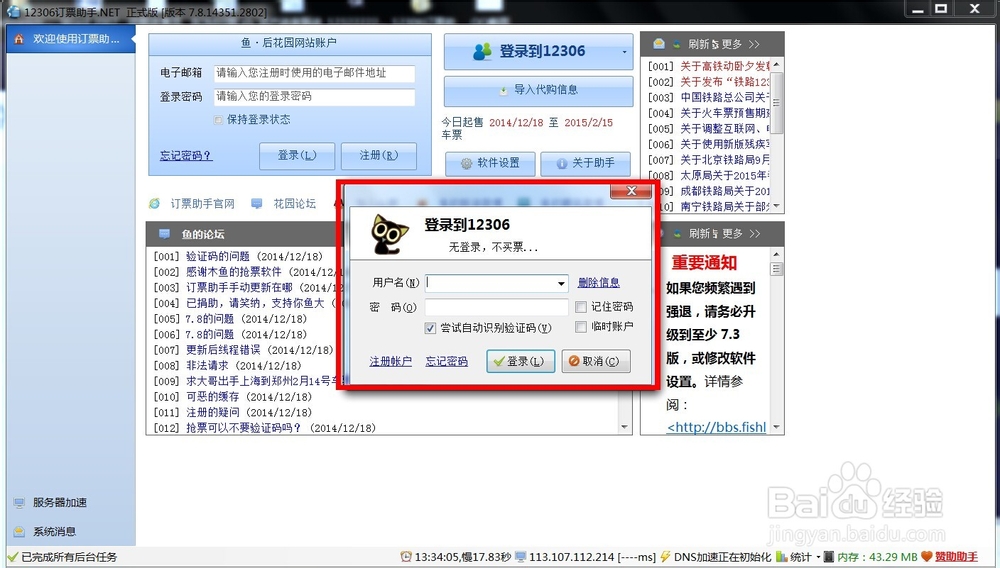Click the home icon on 欢迎使用订票助手 tab
Viewport: 1000px width, 568px height.
(x=18, y=39)
